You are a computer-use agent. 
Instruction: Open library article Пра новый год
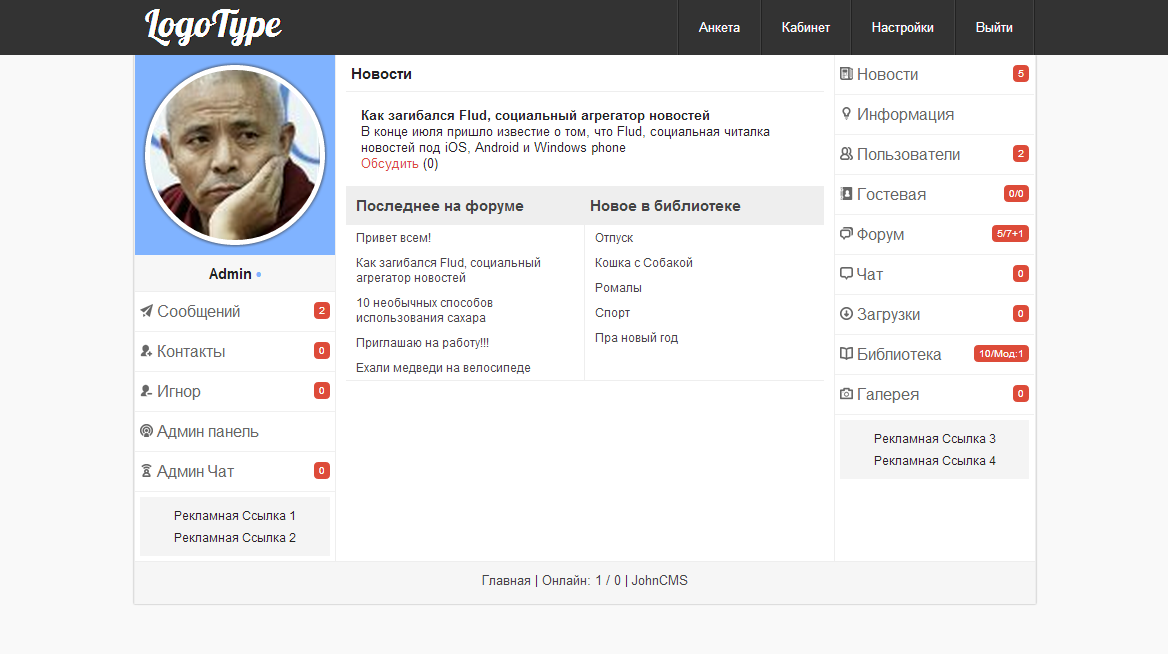tap(636, 337)
